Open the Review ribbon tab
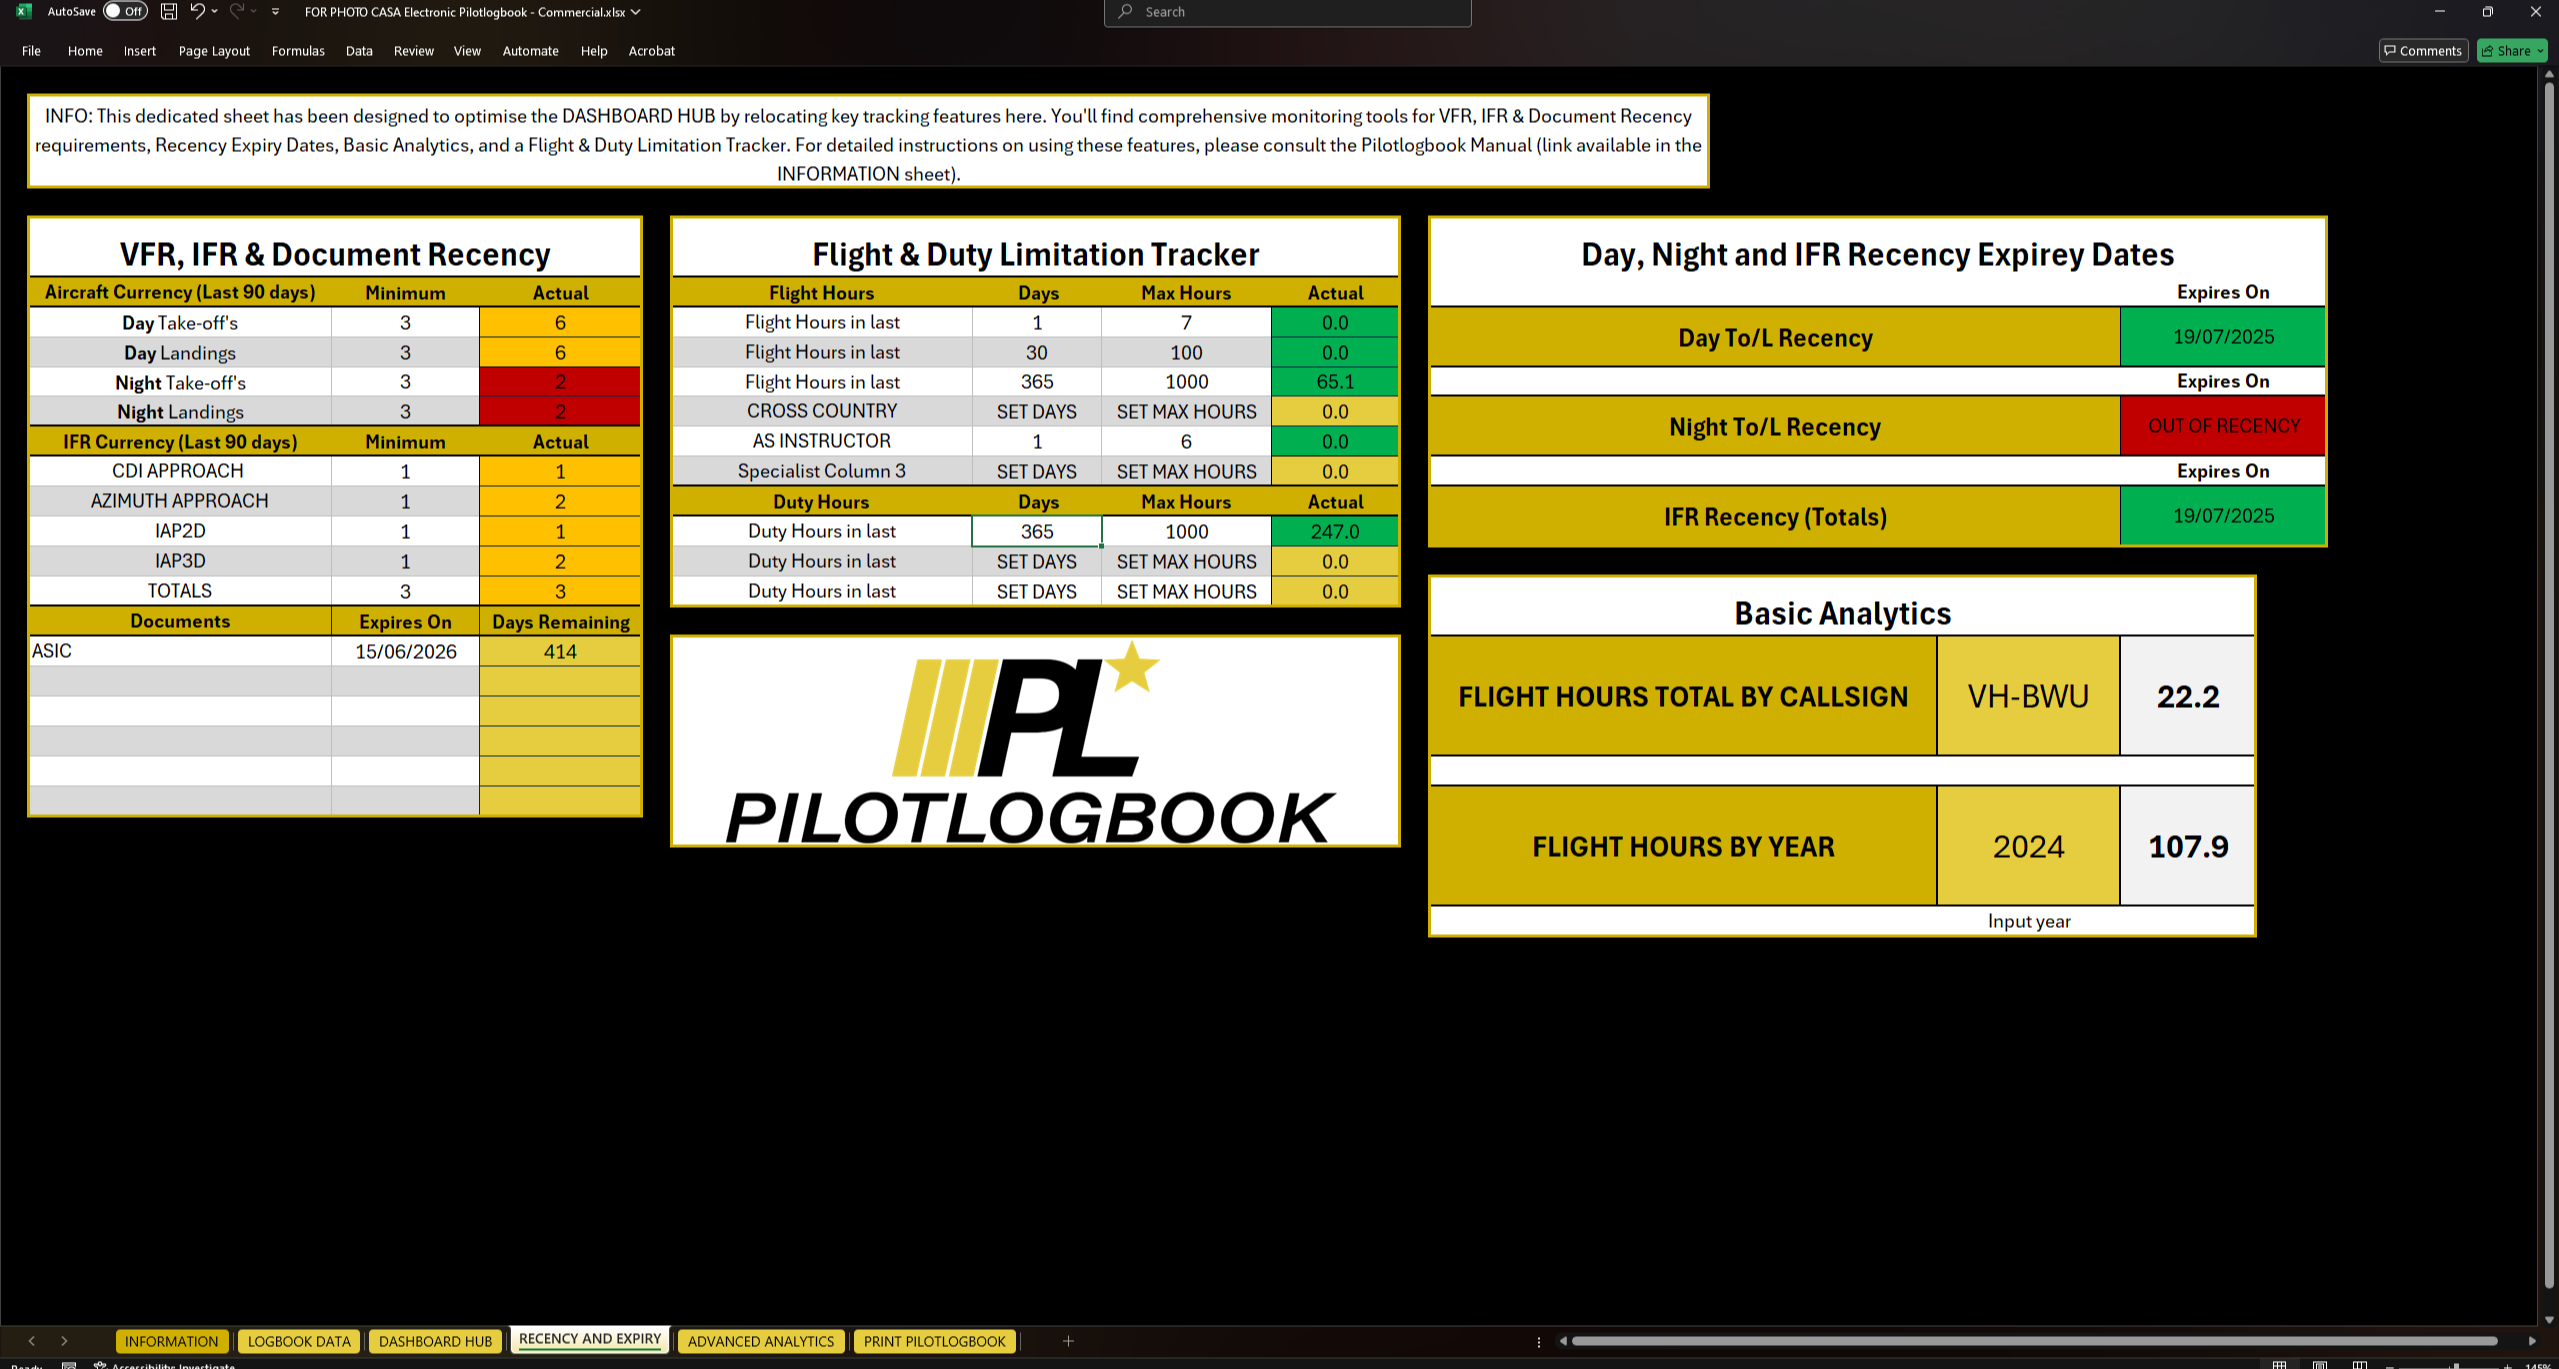2559x1369 pixels. click(x=414, y=51)
